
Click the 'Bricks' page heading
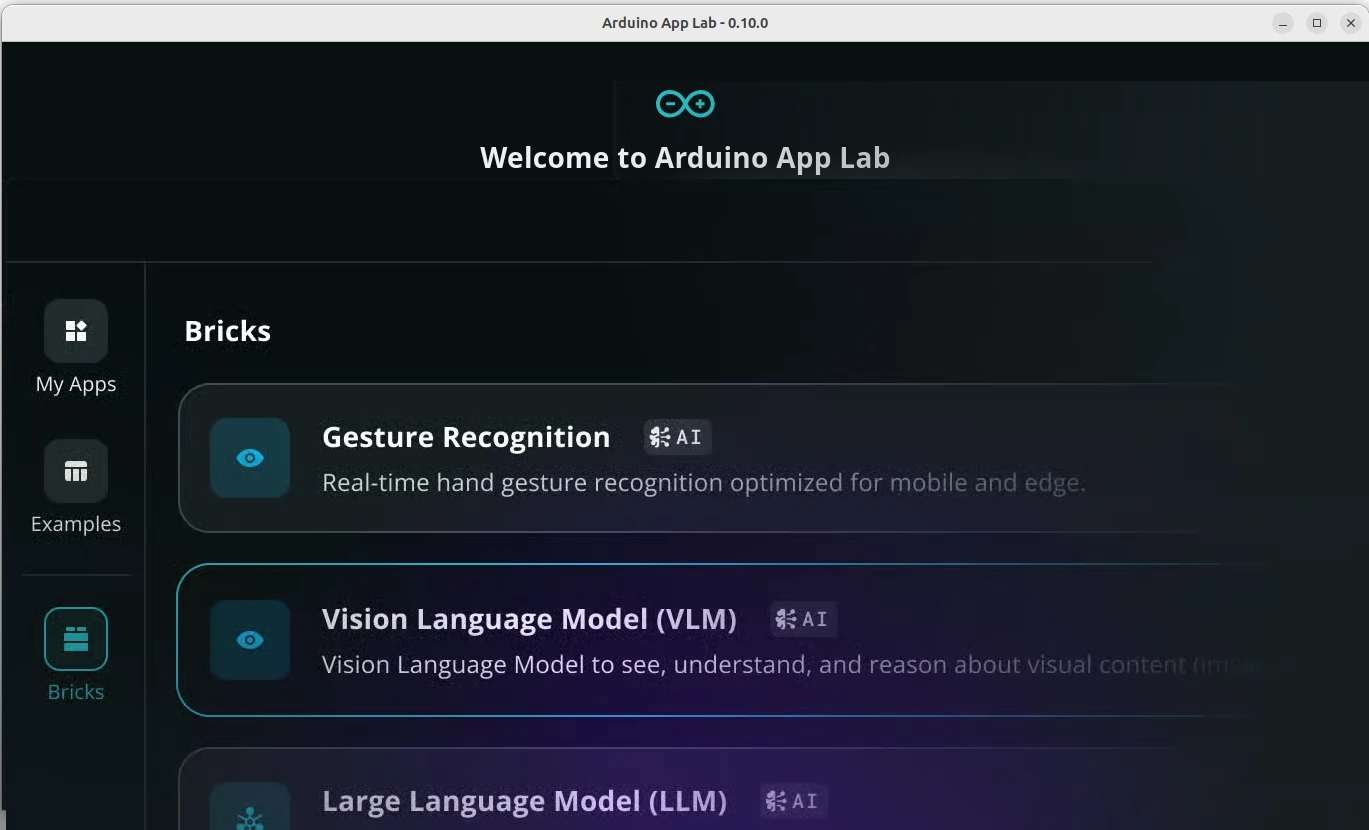pos(228,331)
